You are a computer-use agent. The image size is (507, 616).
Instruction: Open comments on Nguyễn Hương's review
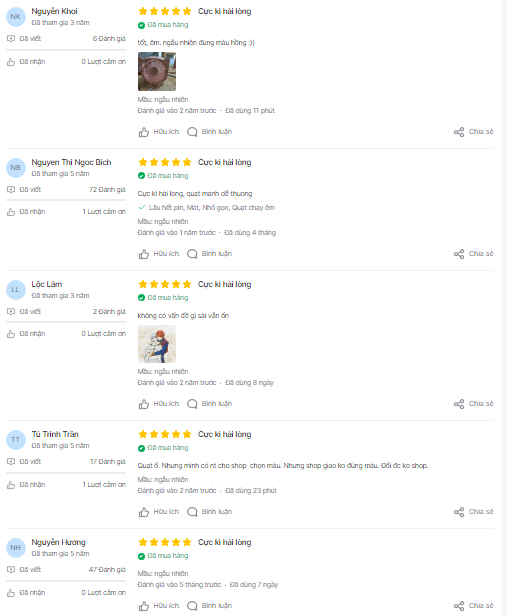[209, 606]
